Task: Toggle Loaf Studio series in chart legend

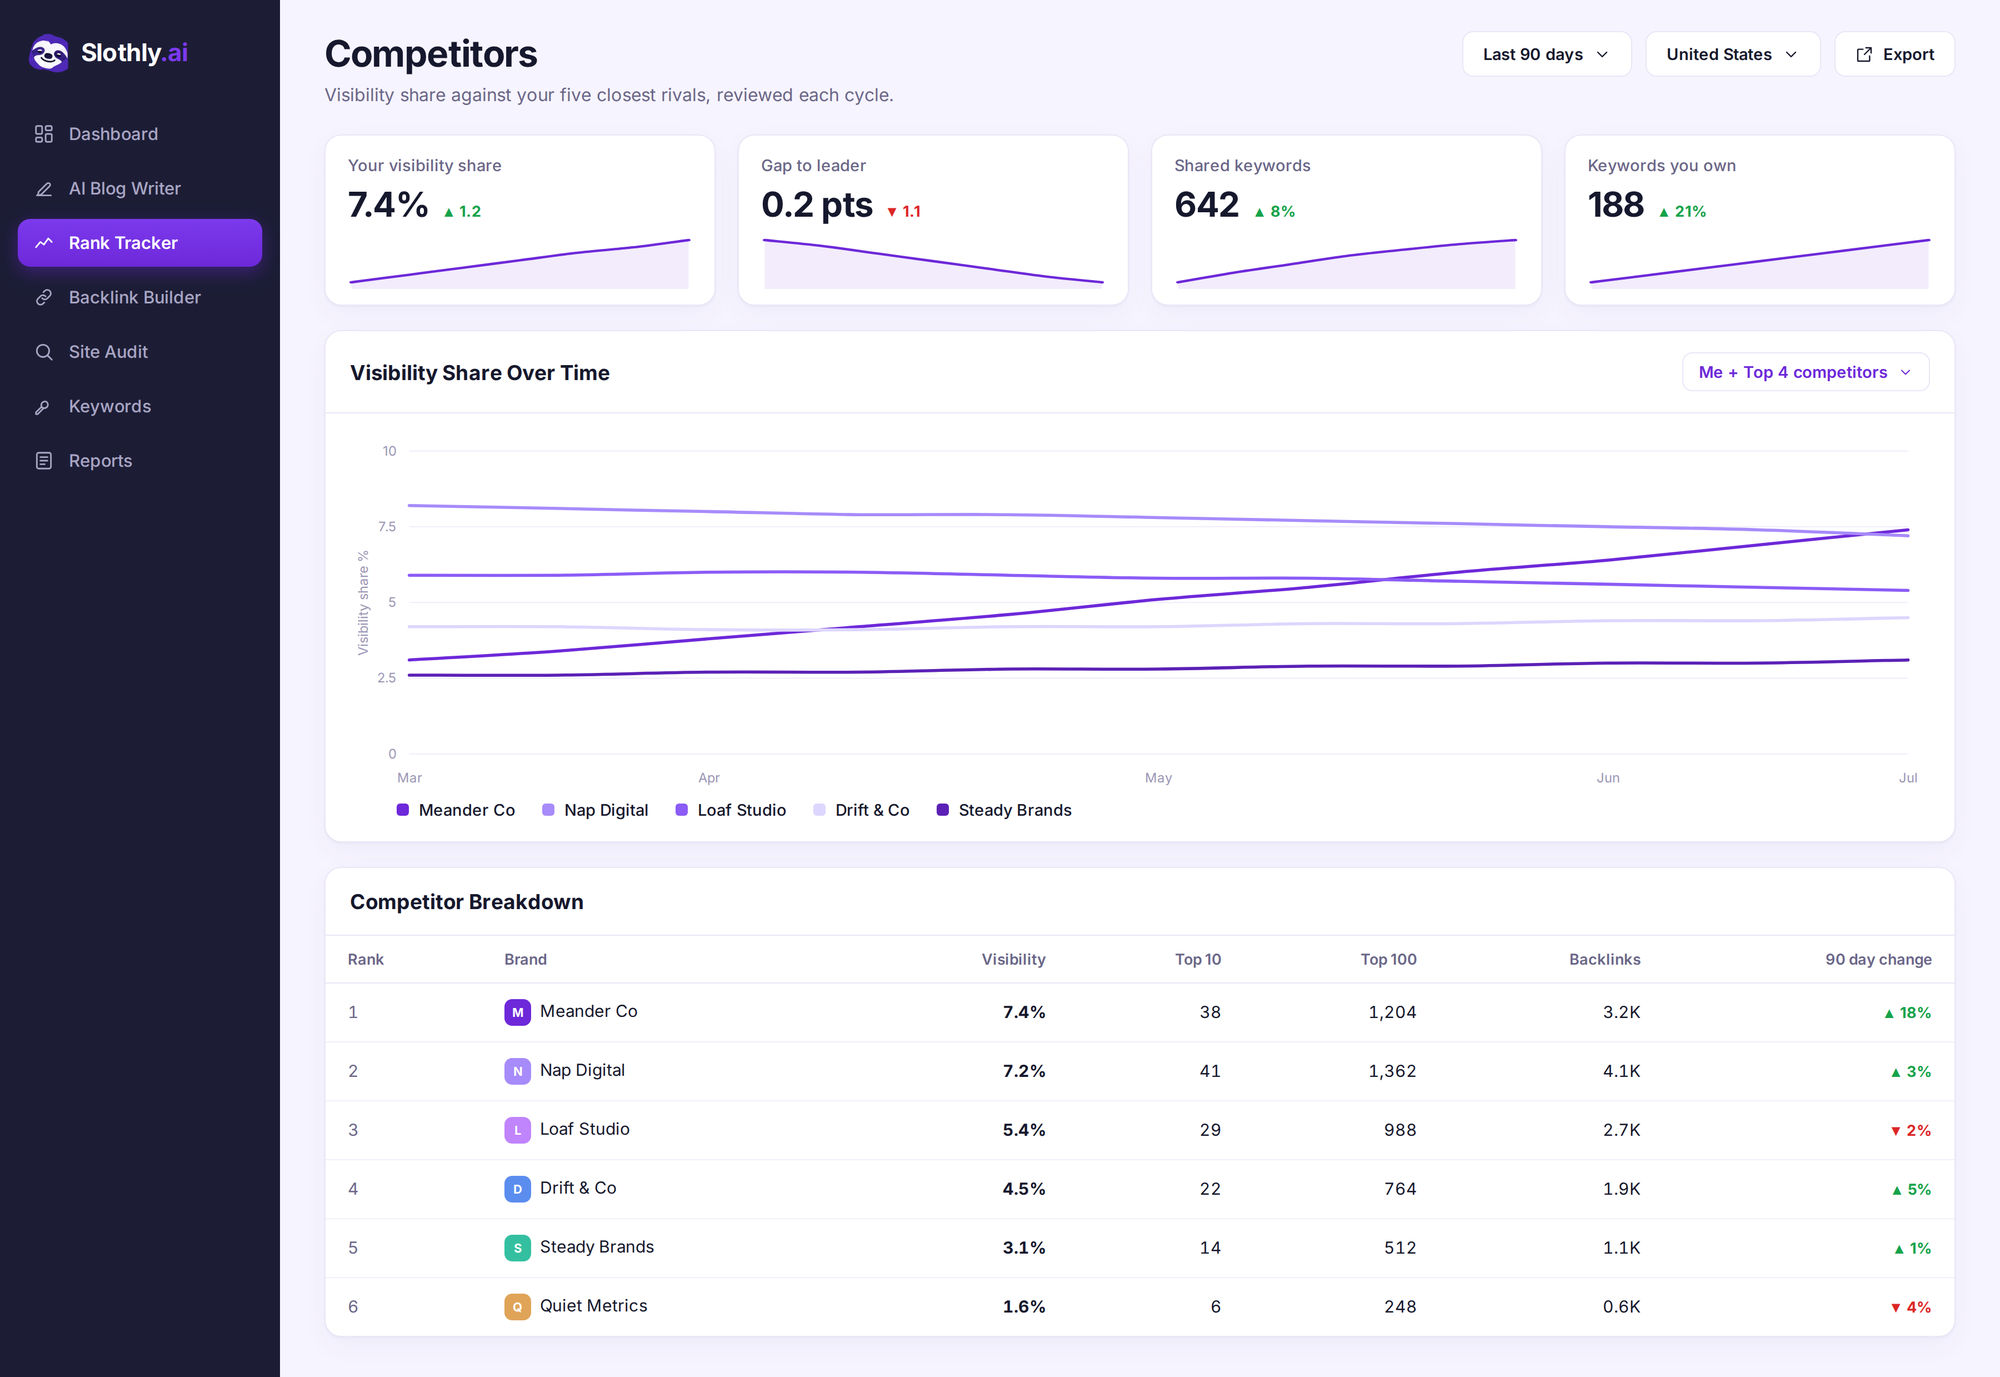Action: 731,810
